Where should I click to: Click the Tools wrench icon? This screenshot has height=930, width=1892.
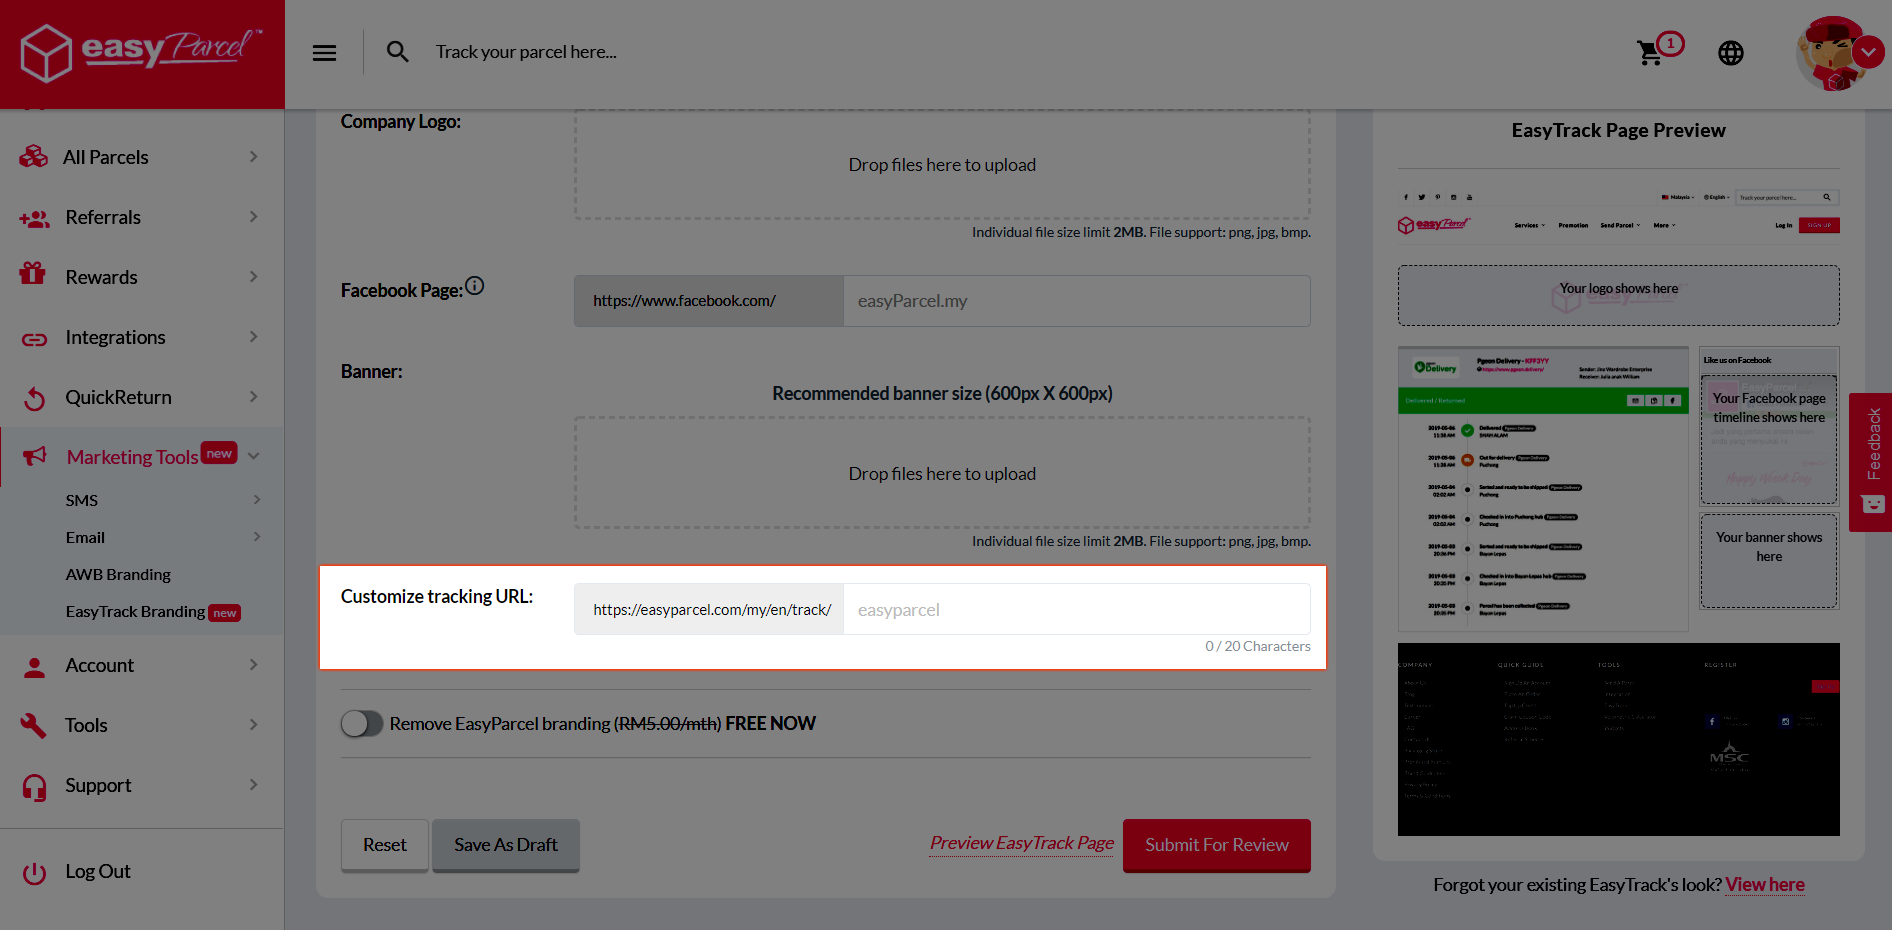pos(34,725)
